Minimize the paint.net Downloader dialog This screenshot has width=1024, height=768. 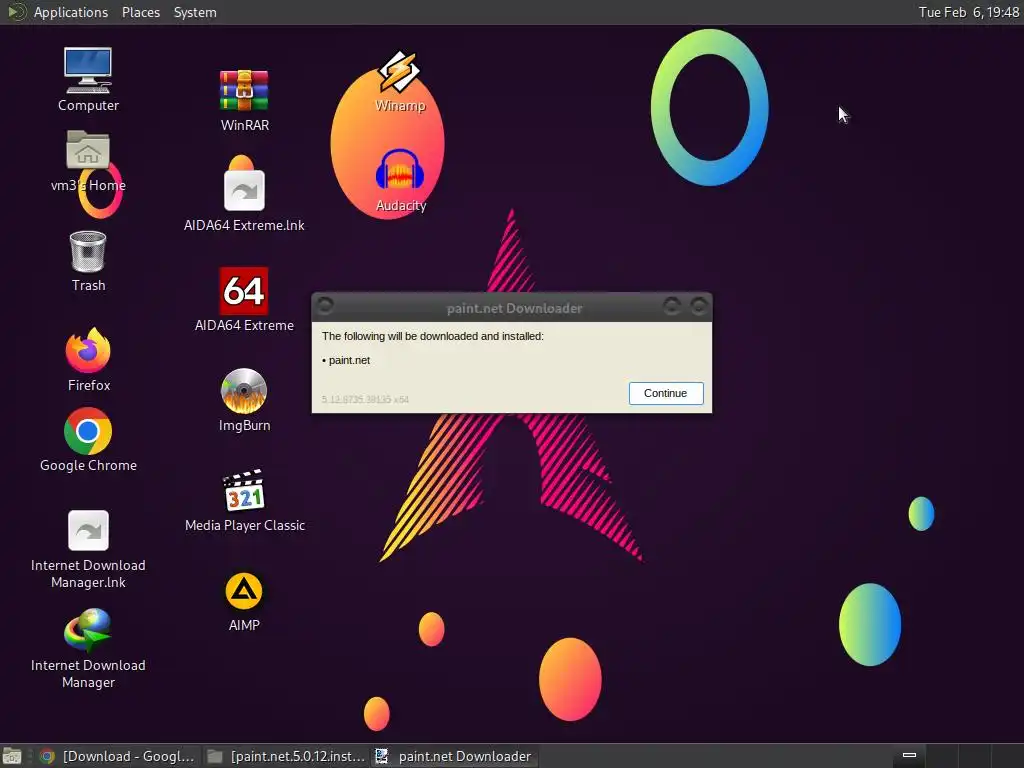(x=671, y=306)
